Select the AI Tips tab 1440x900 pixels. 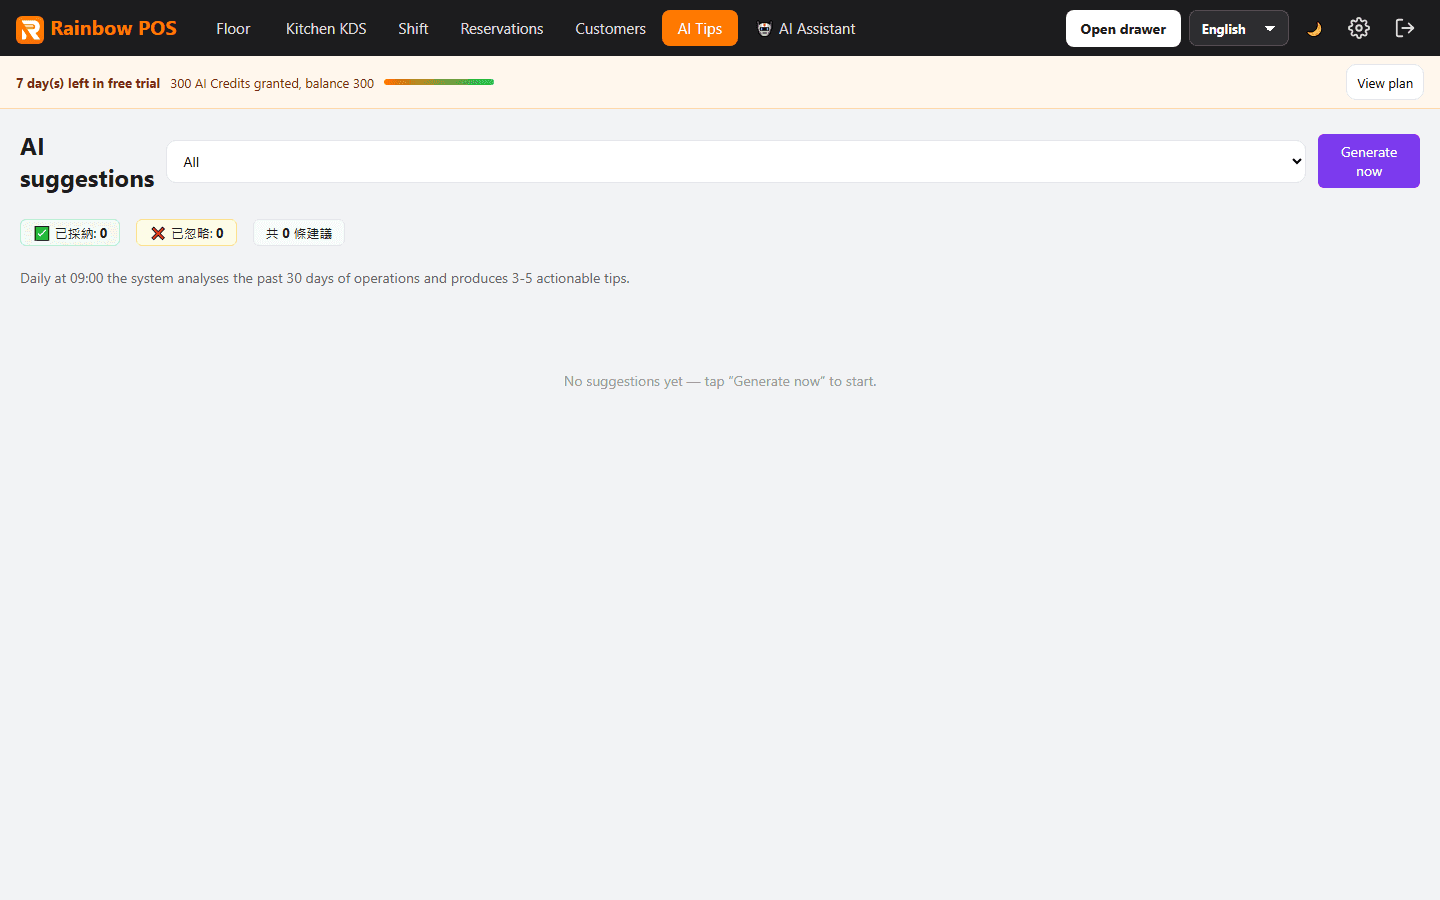point(700,28)
